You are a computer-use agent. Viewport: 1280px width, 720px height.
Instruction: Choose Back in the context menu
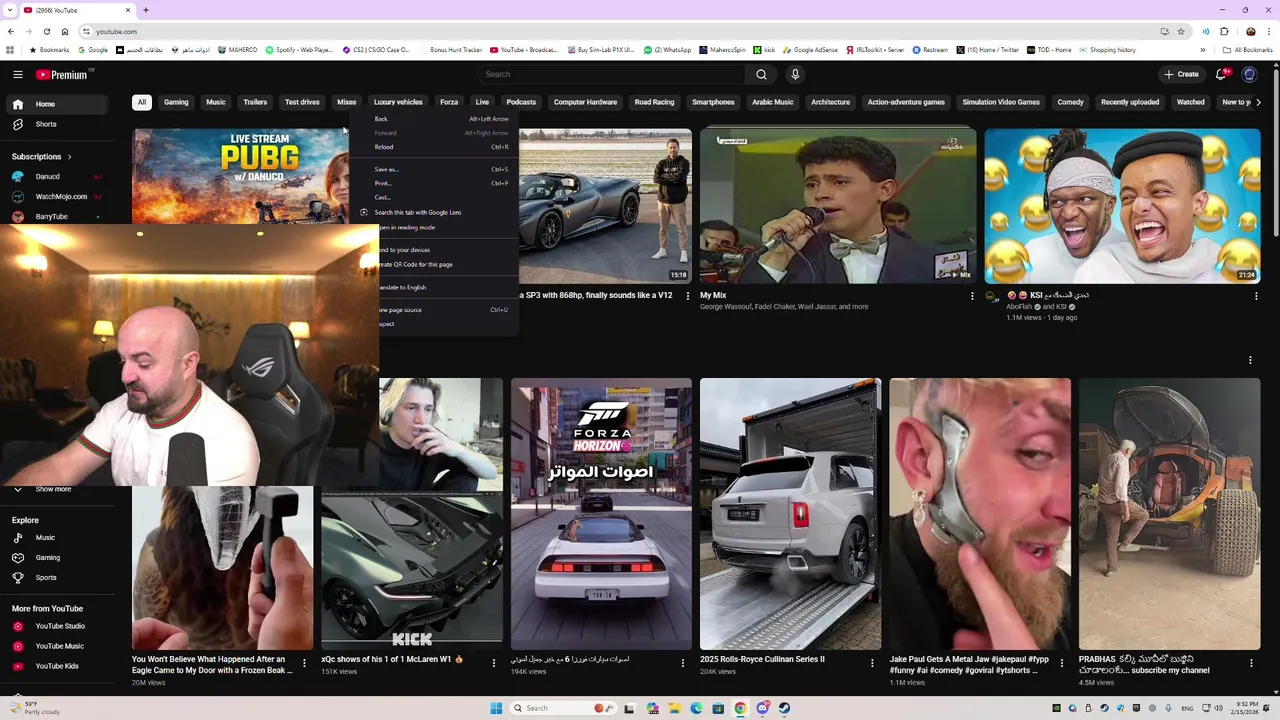pos(434,119)
